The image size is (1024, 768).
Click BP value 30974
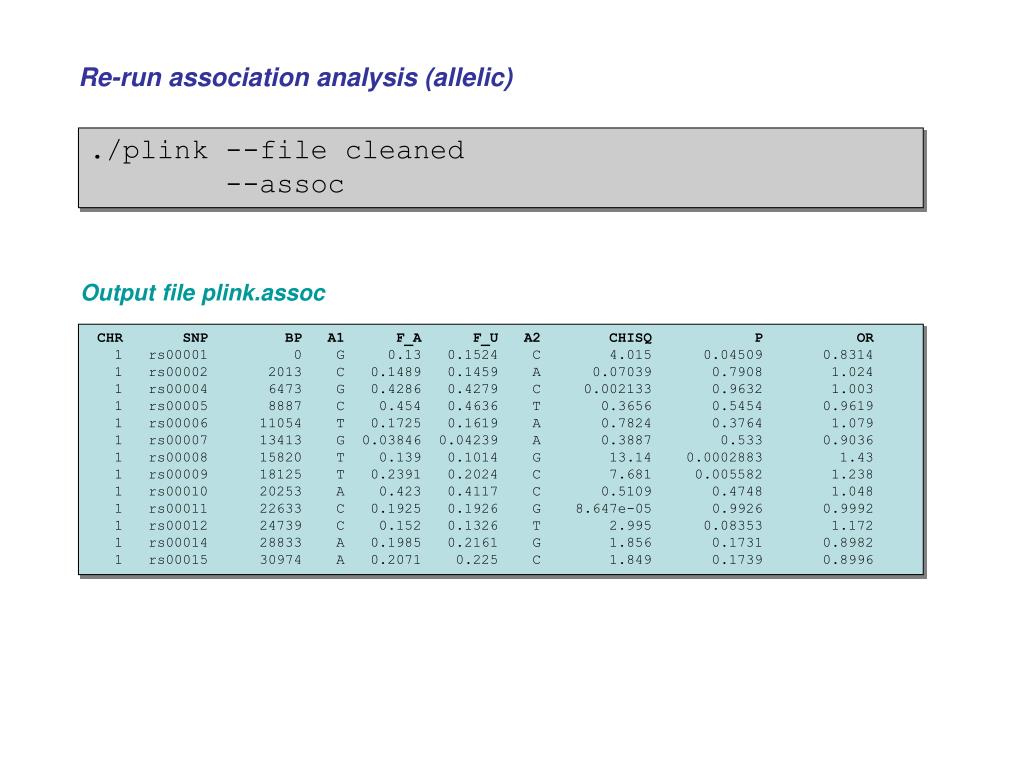(x=281, y=560)
